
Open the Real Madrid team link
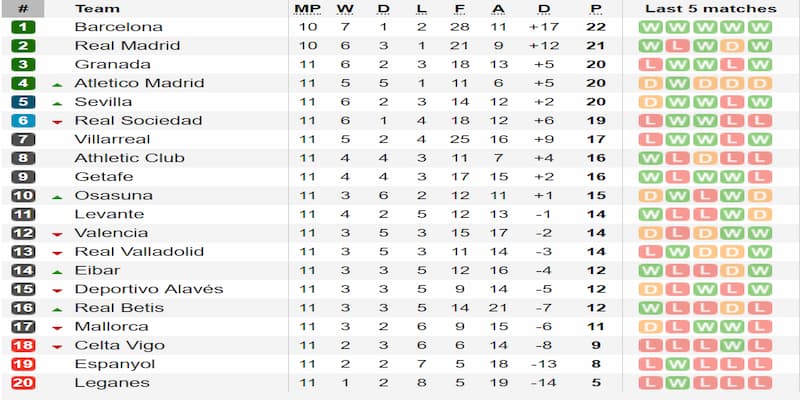pyautogui.click(x=127, y=45)
